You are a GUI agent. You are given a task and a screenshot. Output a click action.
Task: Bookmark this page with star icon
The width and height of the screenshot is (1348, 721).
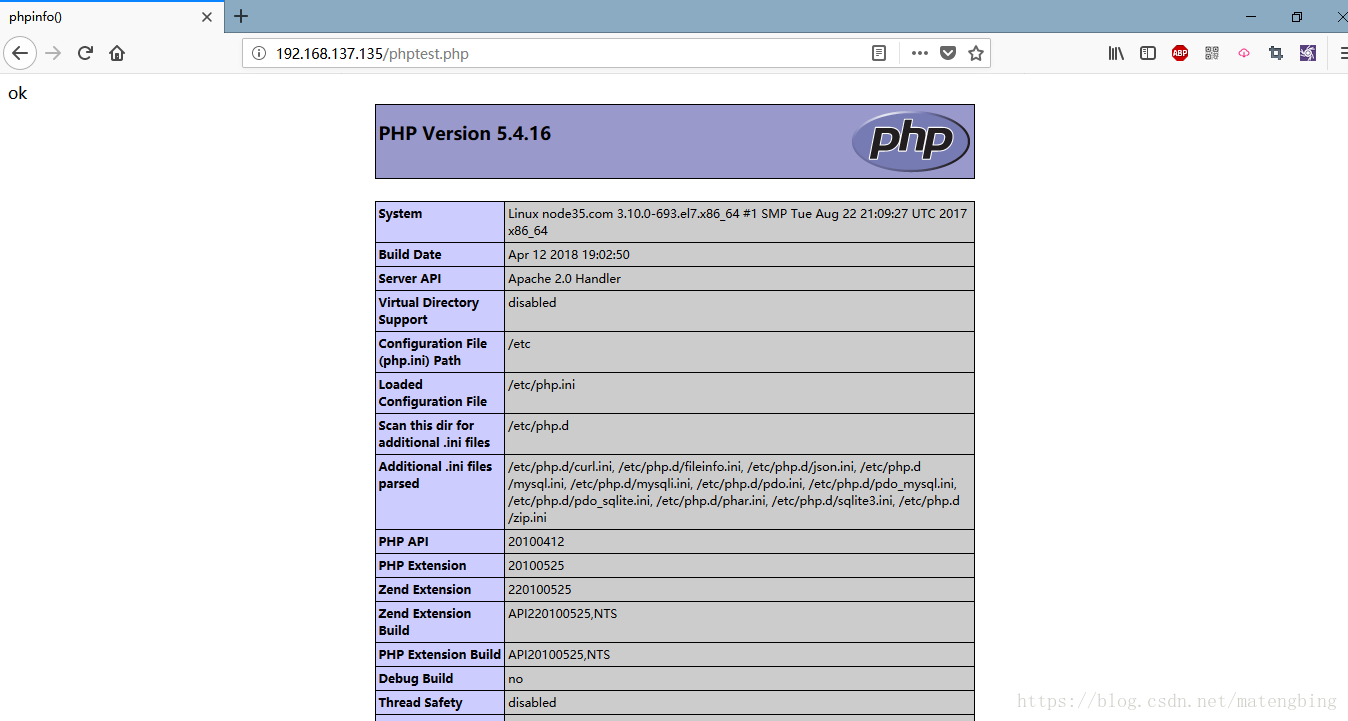pos(976,53)
